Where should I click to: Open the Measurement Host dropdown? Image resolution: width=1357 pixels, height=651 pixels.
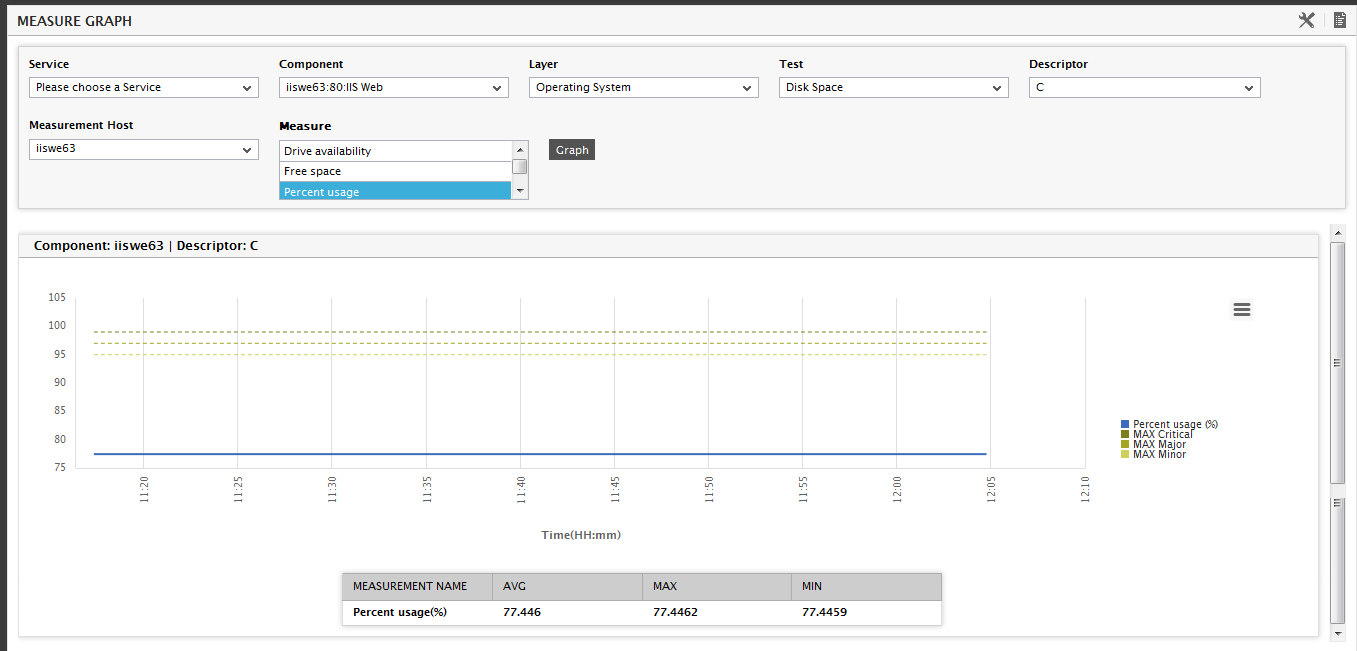[x=144, y=149]
